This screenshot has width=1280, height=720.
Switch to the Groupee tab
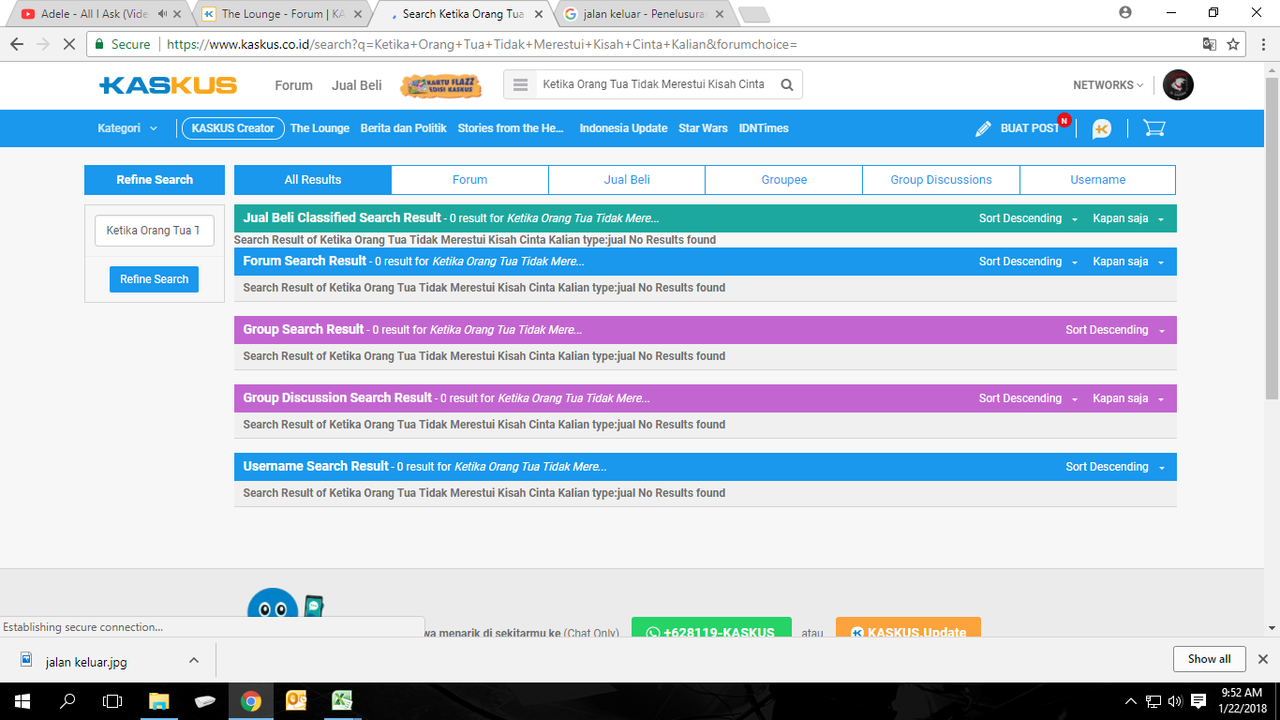click(784, 180)
